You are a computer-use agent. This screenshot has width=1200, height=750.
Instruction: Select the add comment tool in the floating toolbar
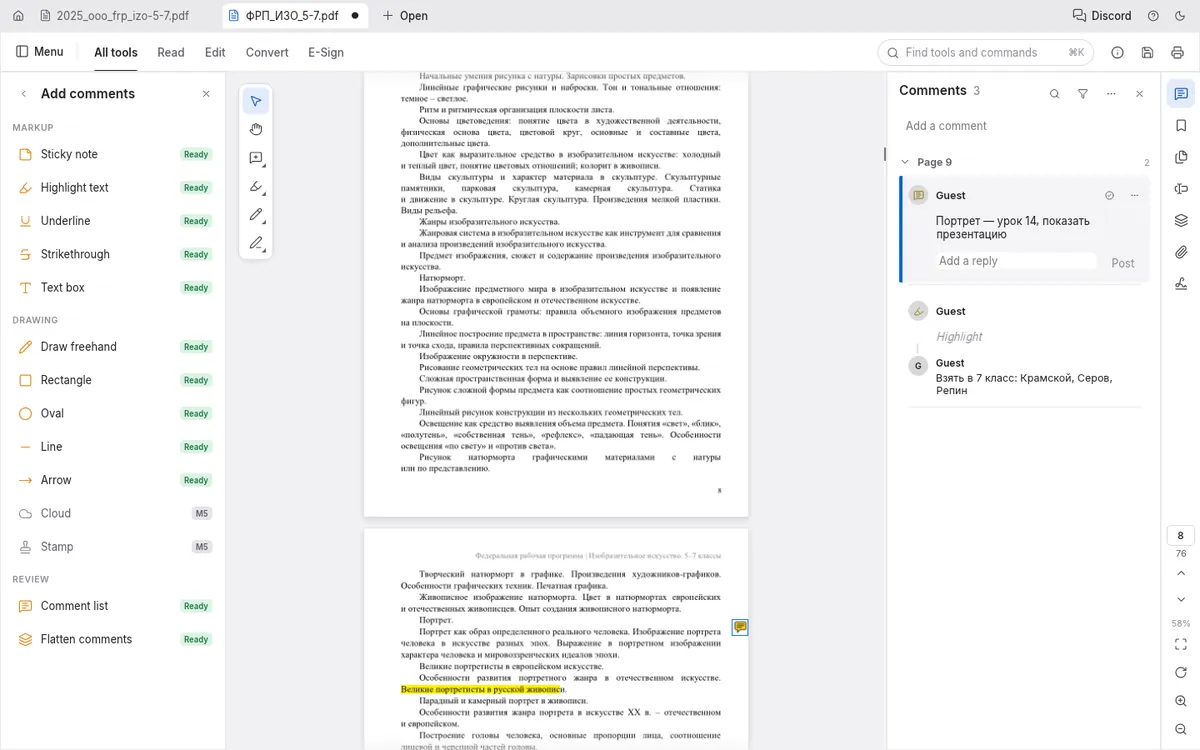pos(256,158)
